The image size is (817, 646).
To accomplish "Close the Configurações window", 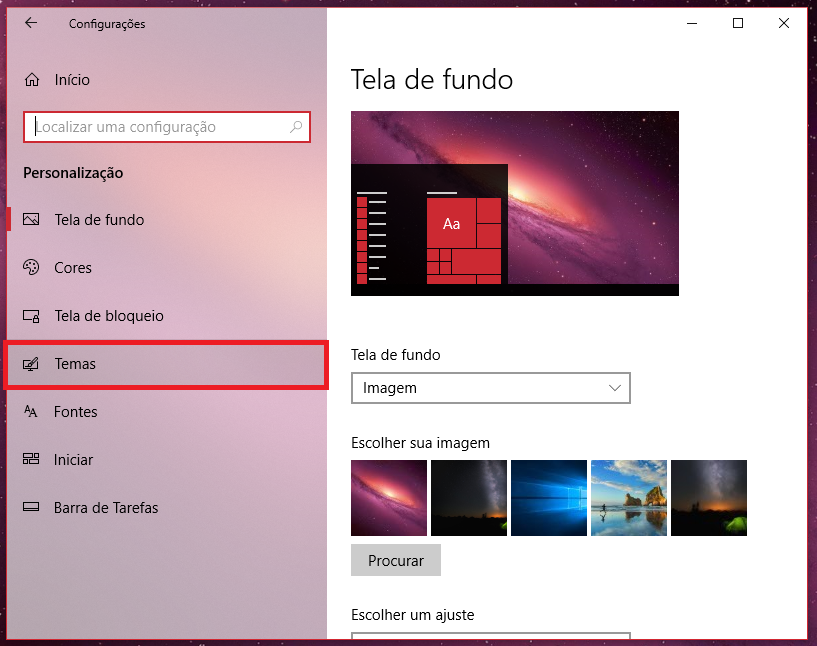I will click(784, 23).
